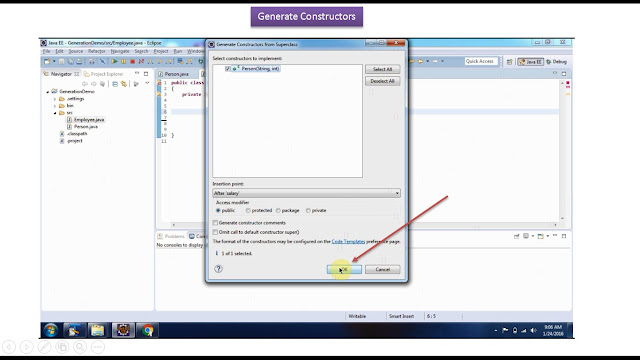Open the Navigate menu
Screen dimensions: 640x360
coord(120,51)
